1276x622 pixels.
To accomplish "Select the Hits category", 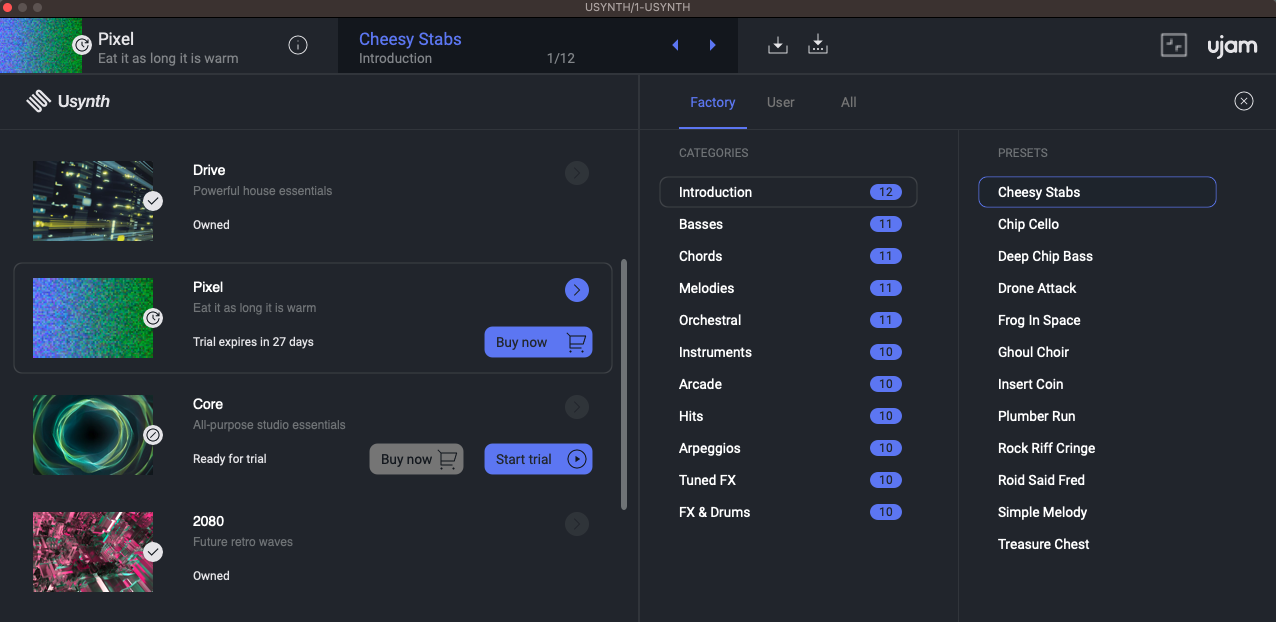I will tap(788, 416).
